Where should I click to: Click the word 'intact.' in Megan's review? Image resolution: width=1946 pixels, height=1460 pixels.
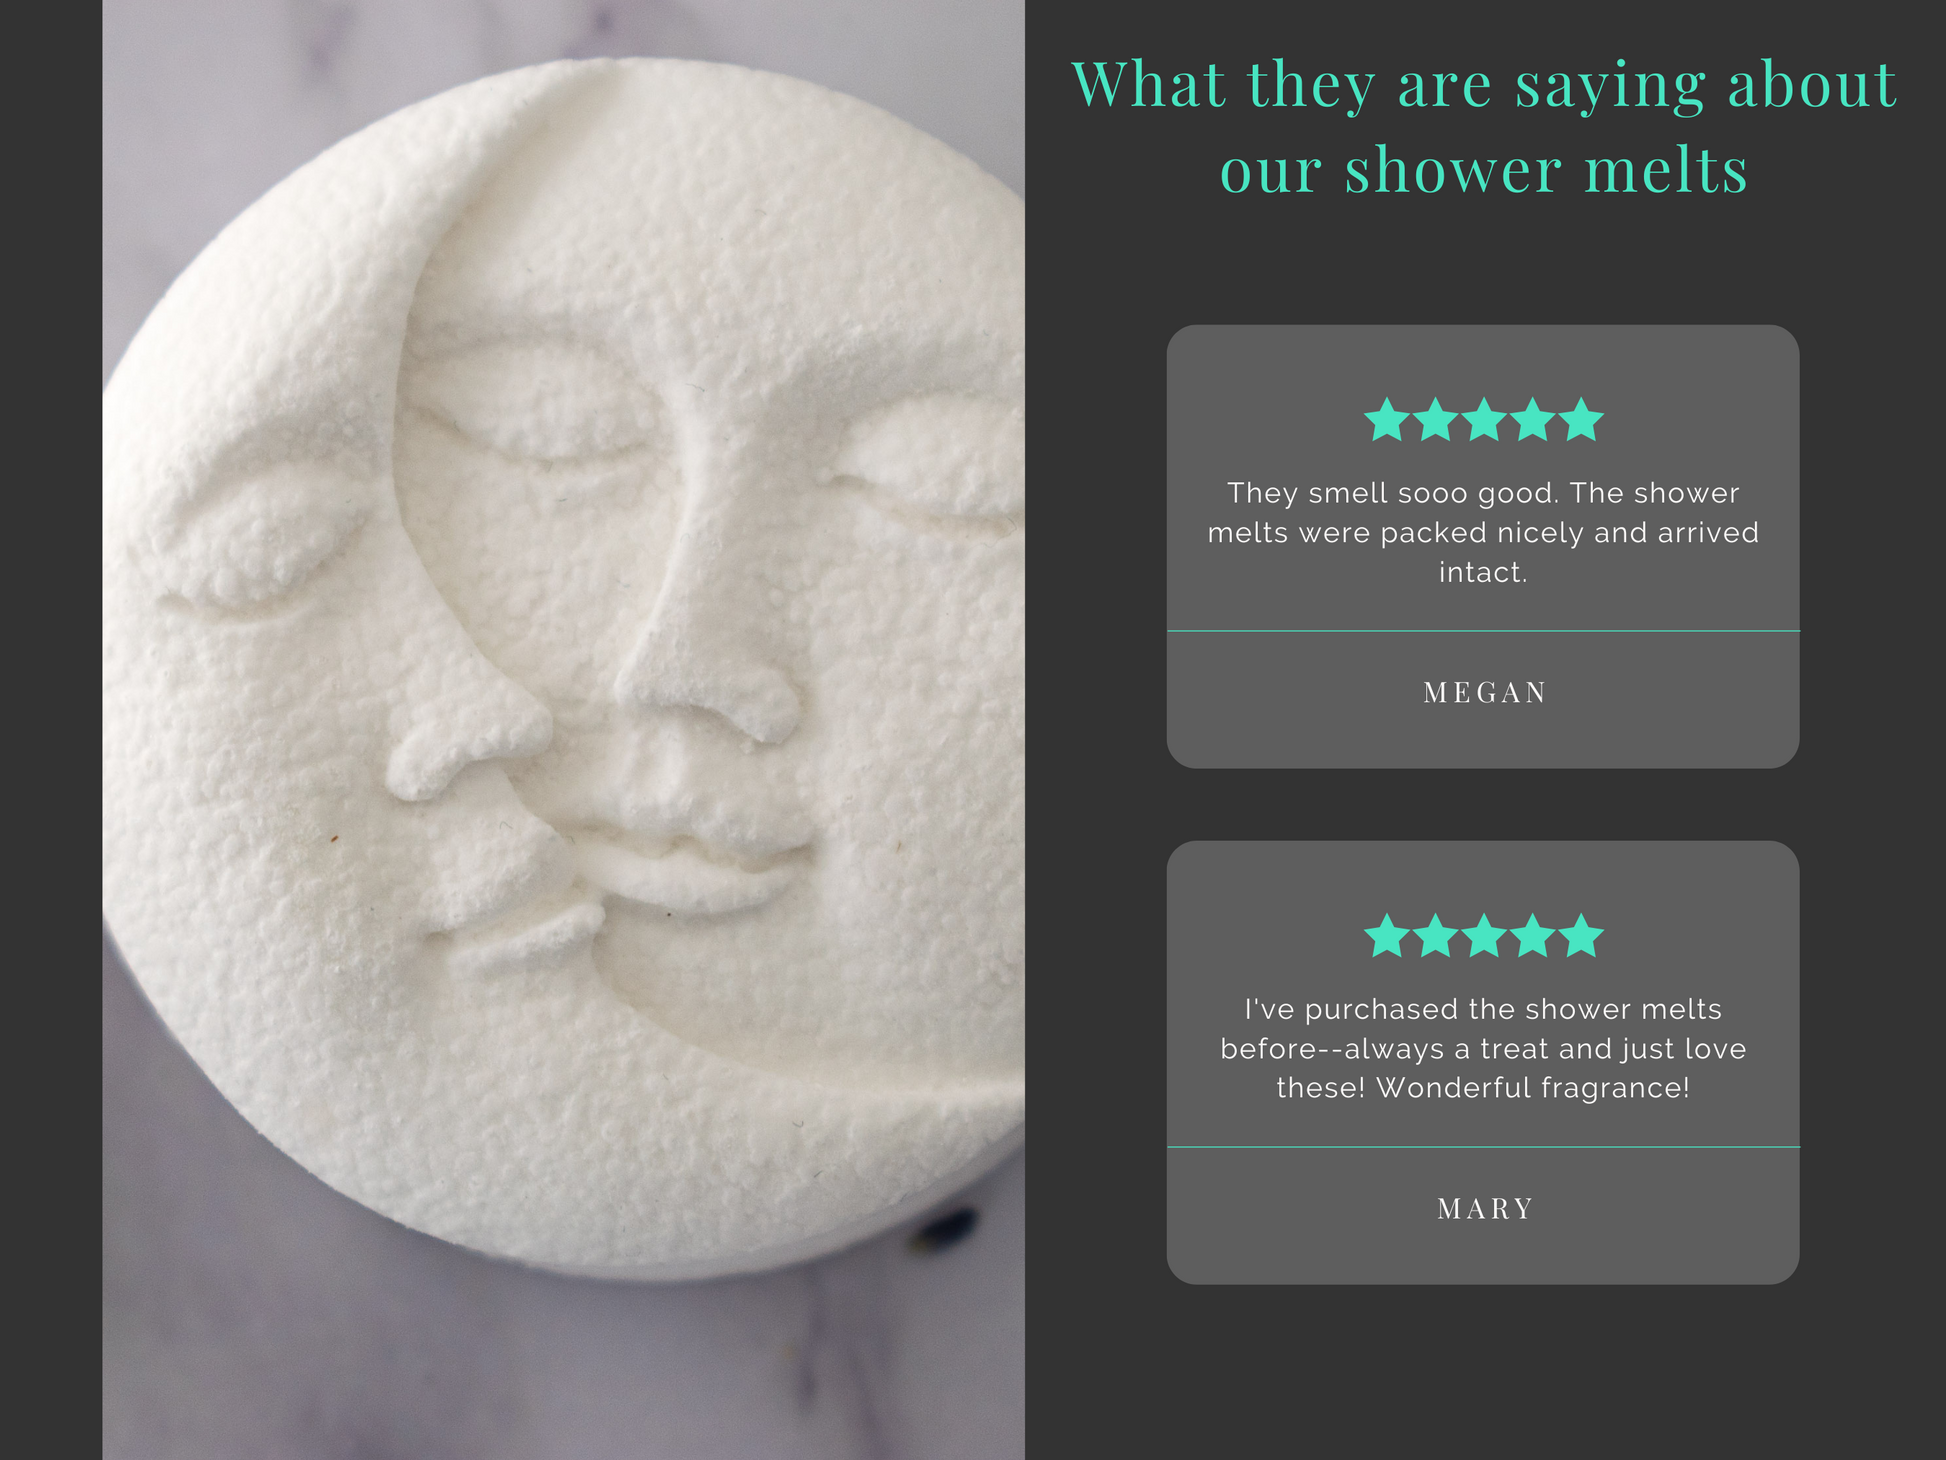1483,572
